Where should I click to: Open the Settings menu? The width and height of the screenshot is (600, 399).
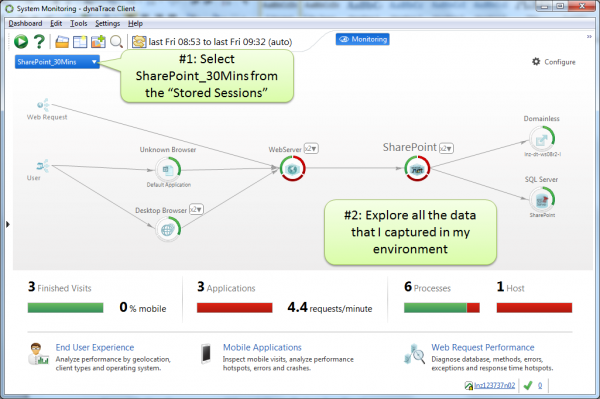click(108, 23)
